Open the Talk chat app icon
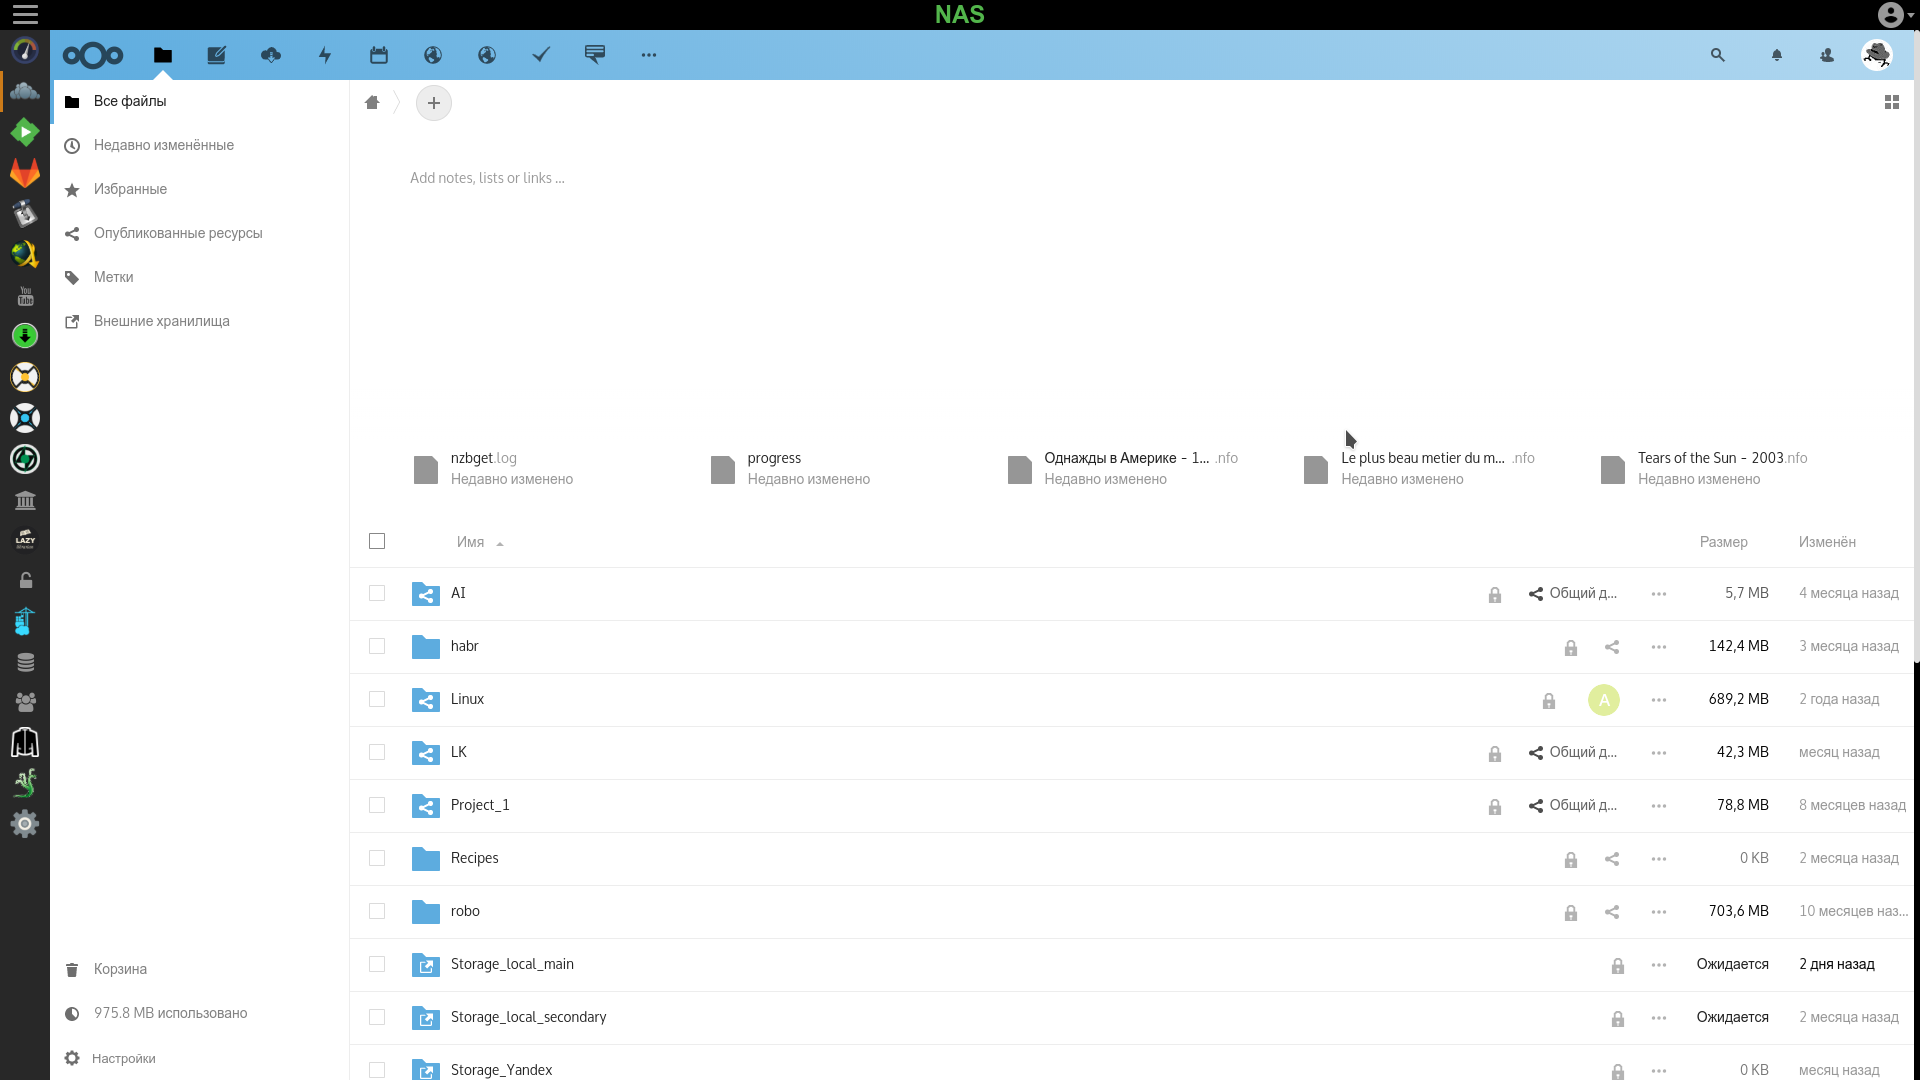Viewport: 1920px width, 1080px height. click(595, 55)
